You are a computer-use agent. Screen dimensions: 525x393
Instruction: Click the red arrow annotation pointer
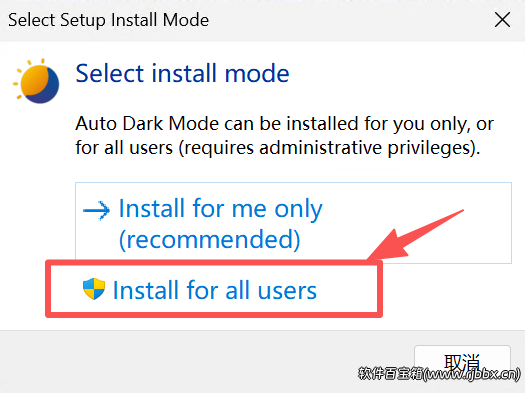click(x=415, y=236)
